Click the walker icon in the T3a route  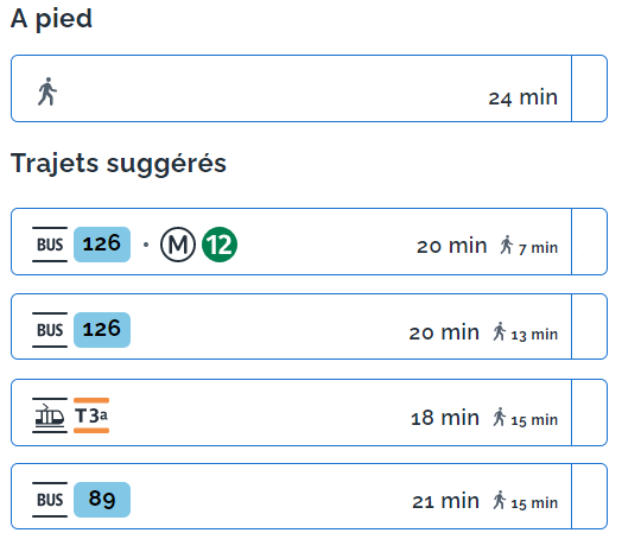pos(499,417)
